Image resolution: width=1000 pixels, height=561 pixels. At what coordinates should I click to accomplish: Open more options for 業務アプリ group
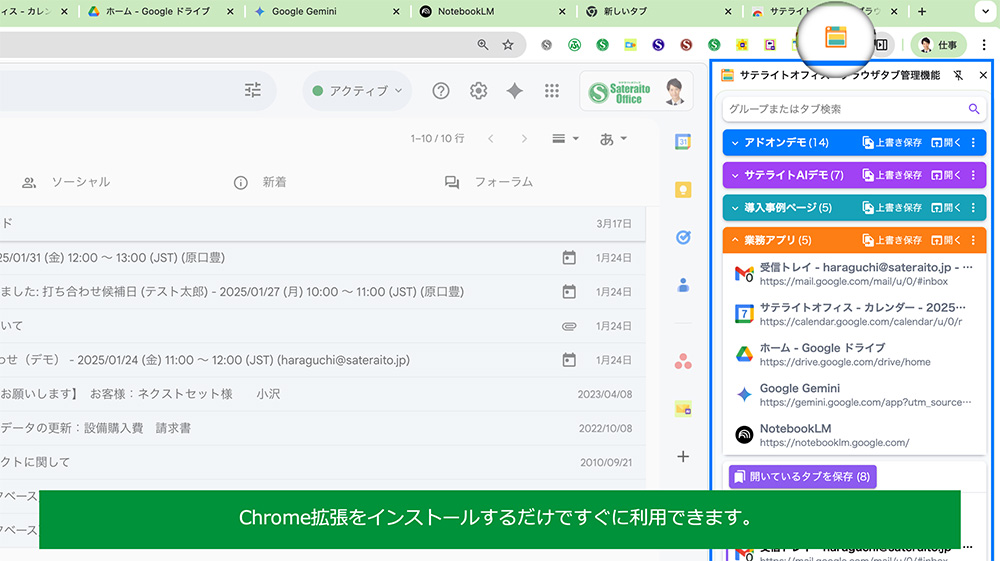pyautogui.click(x=973, y=240)
